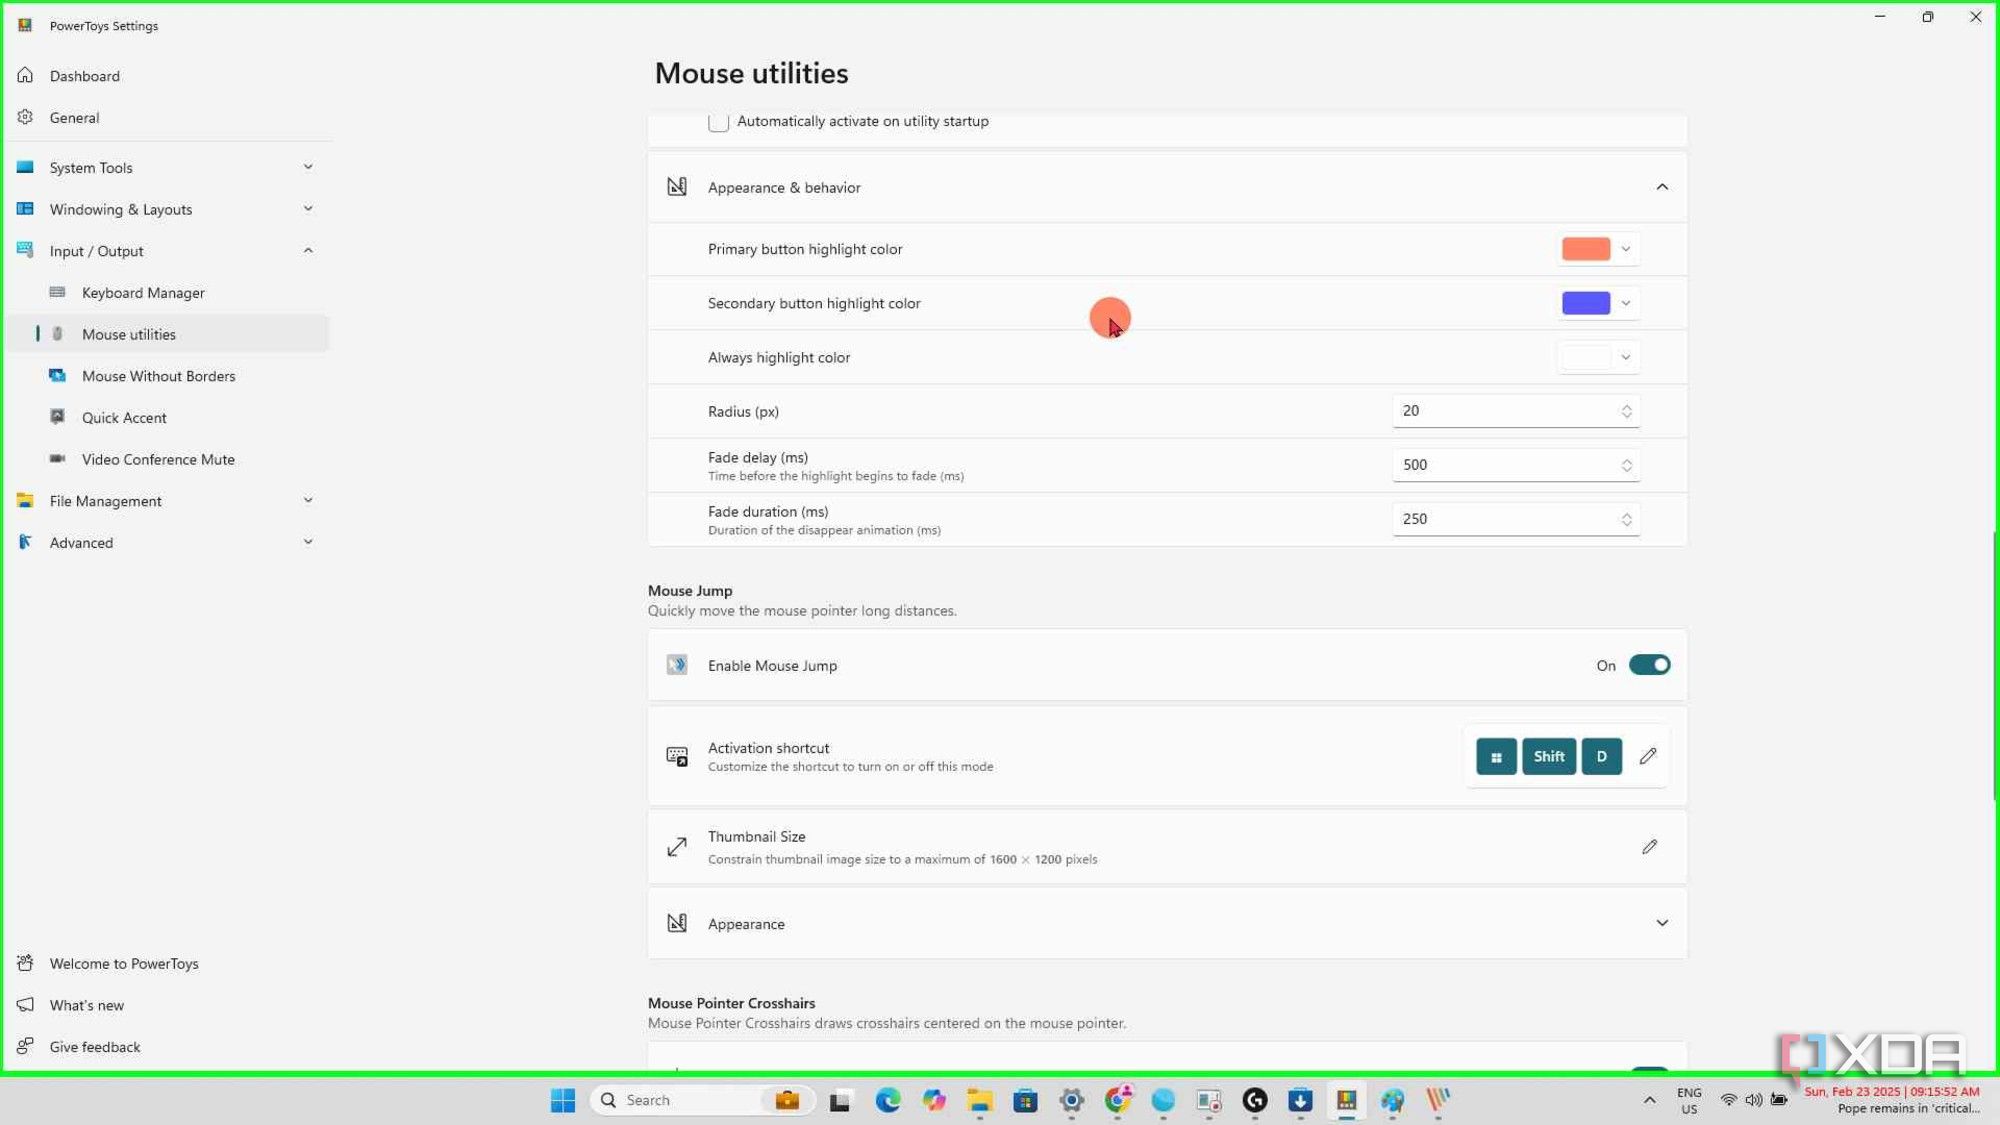Viewport: 2000px width, 1125px height.
Task: Collapse Appearance & behavior section
Action: [1661, 187]
